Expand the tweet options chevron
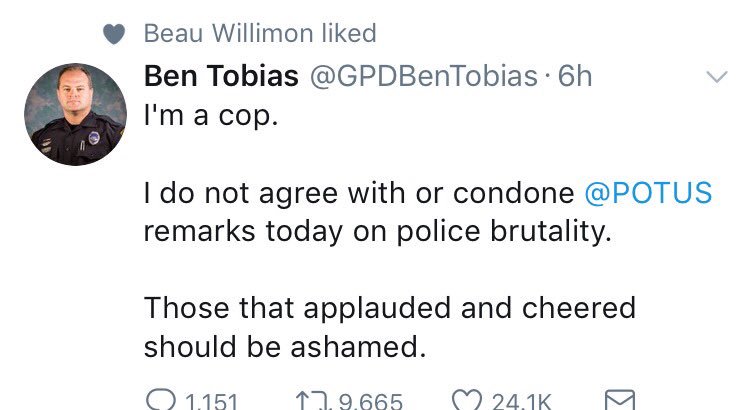 (x=716, y=76)
